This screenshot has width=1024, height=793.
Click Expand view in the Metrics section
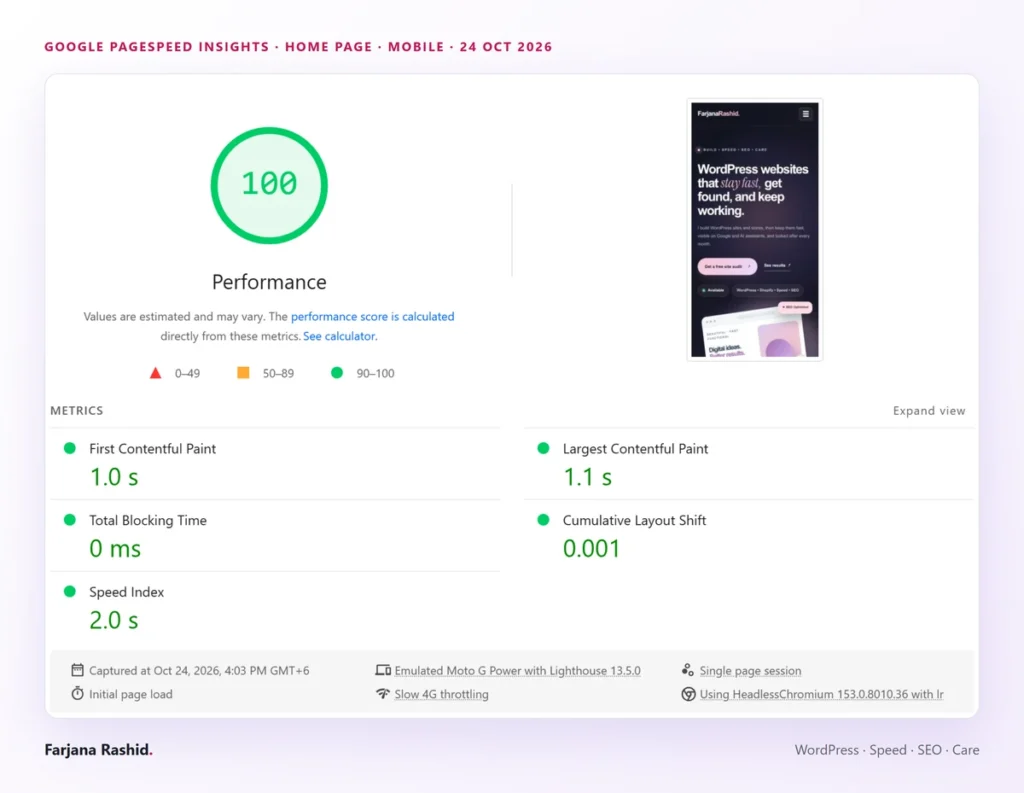coord(929,411)
